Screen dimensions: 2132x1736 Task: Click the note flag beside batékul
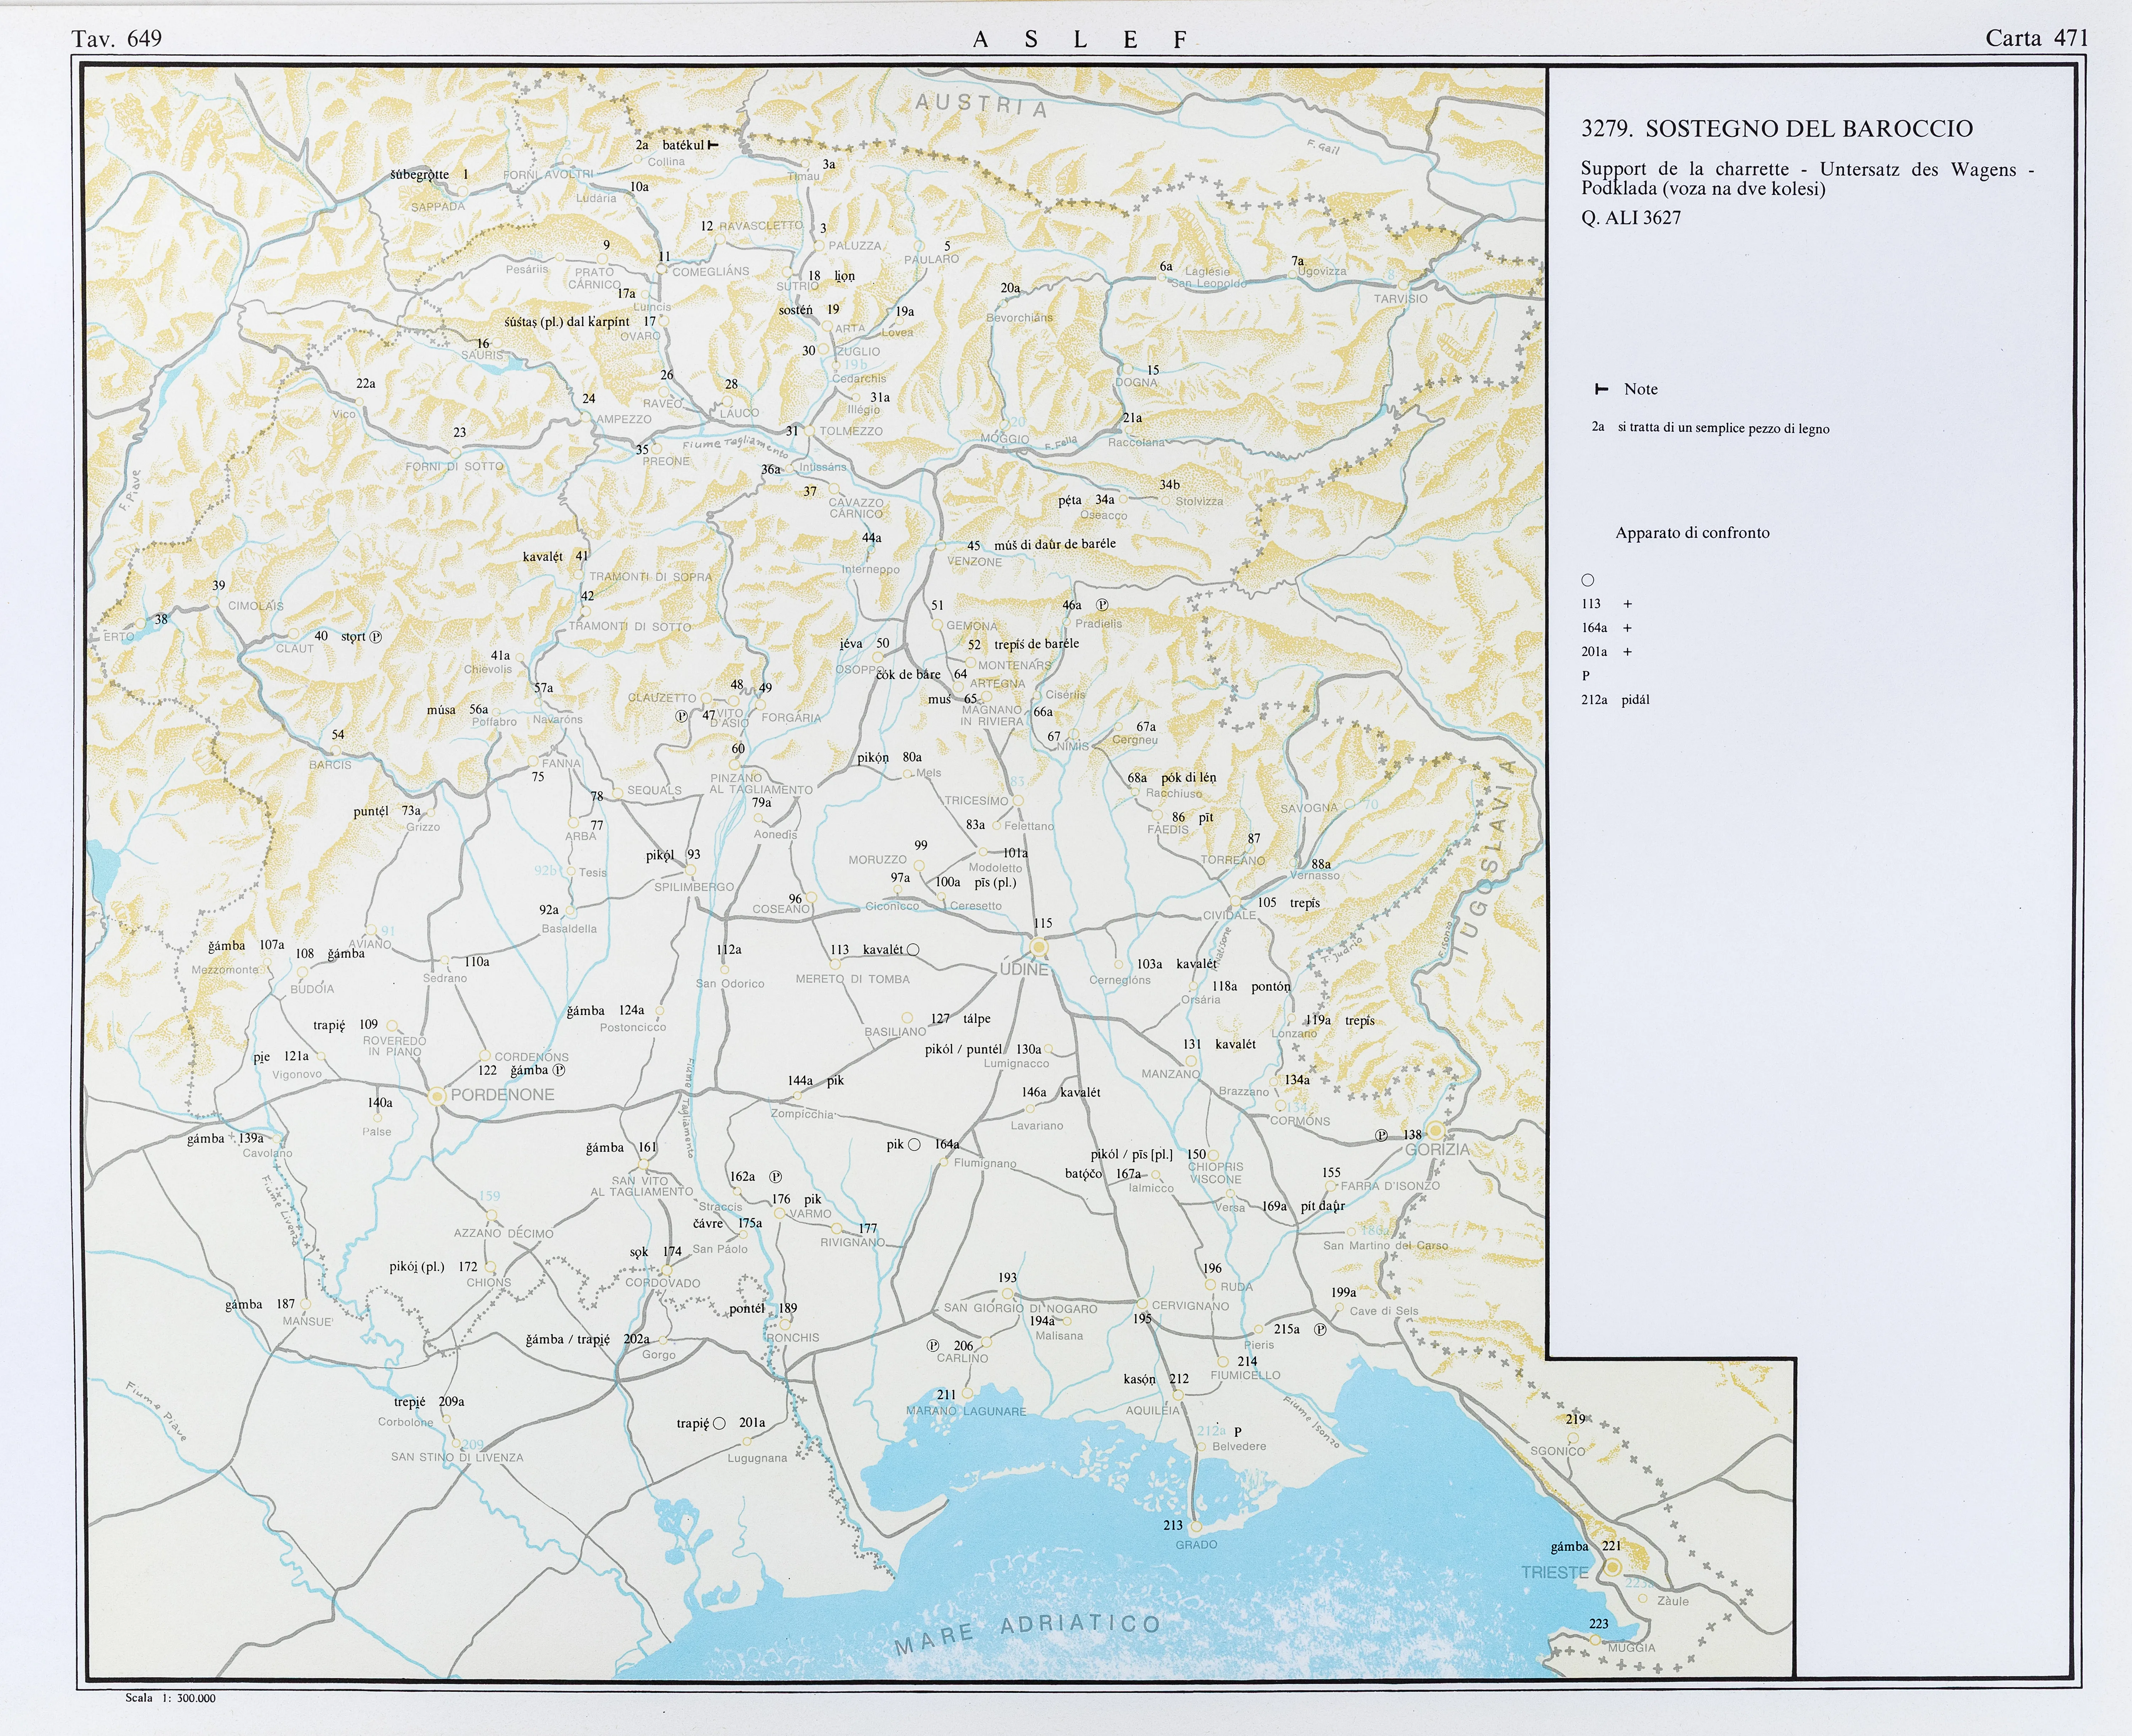coord(713,145)
